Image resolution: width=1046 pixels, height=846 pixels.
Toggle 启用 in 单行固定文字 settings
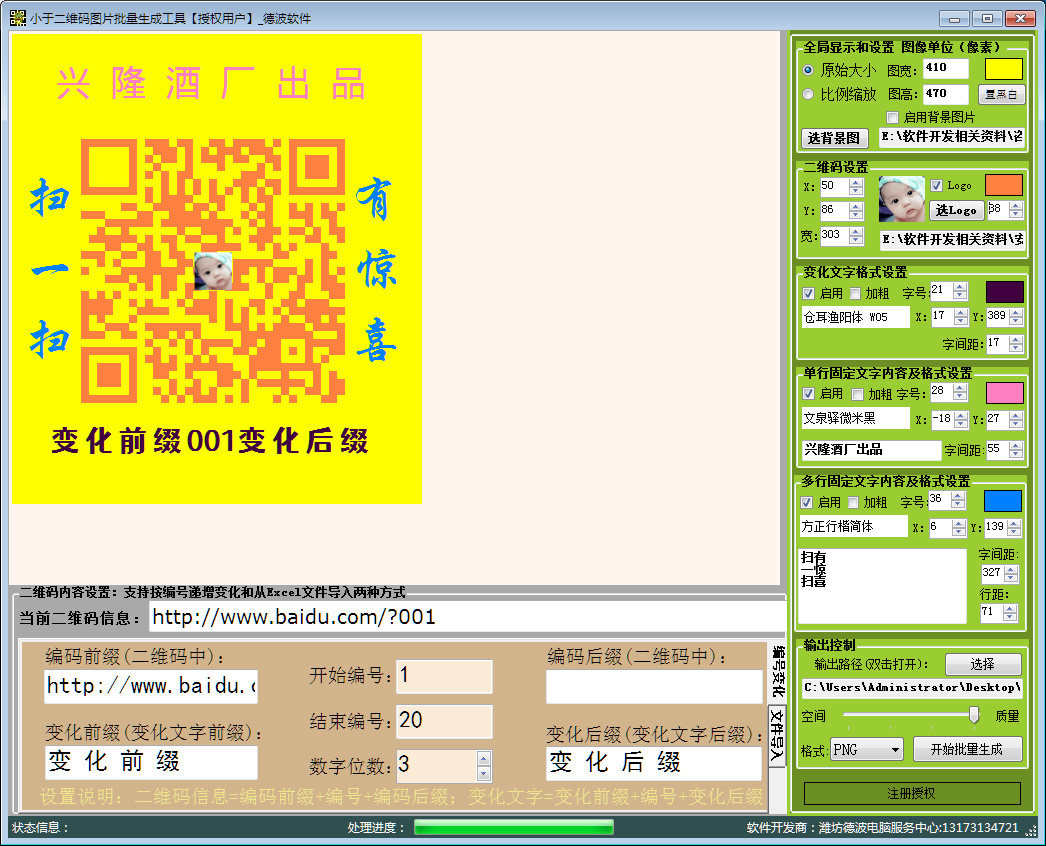point(808,394)
